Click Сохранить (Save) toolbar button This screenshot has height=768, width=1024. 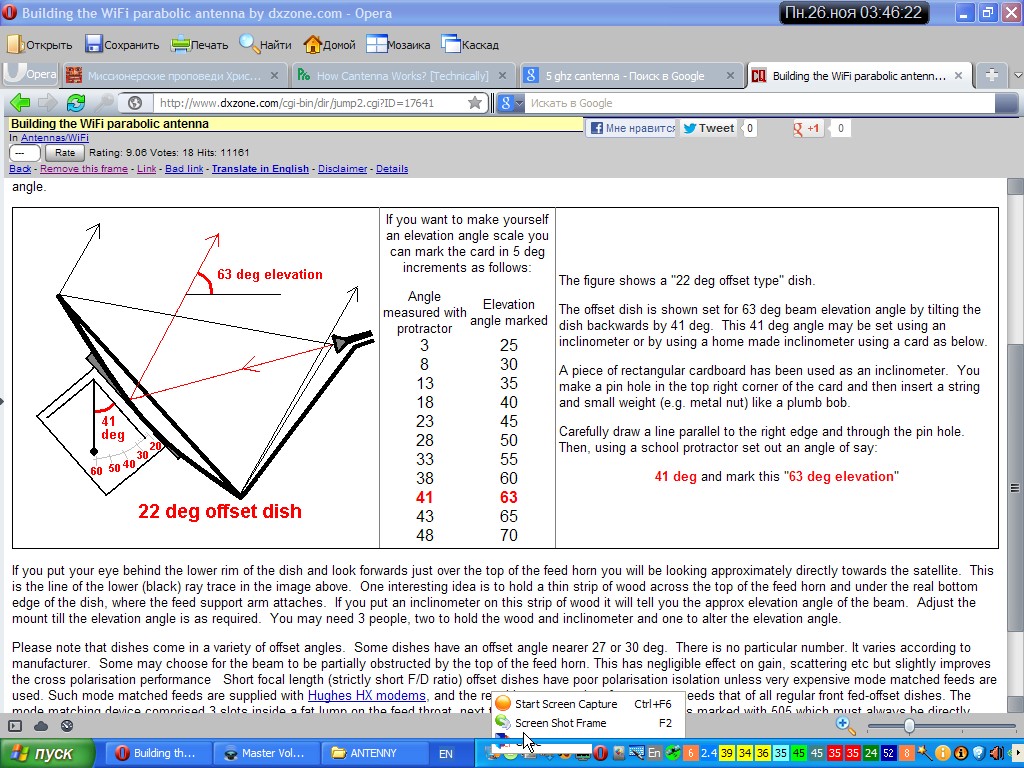pyautogui.click(x=123, y=44)
